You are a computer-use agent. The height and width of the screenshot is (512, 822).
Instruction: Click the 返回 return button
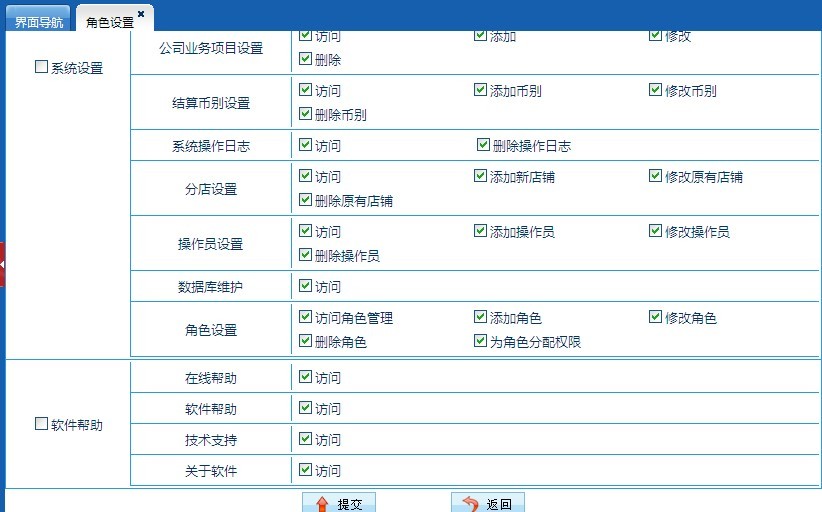pyautogui.click(x=488, y=504)
